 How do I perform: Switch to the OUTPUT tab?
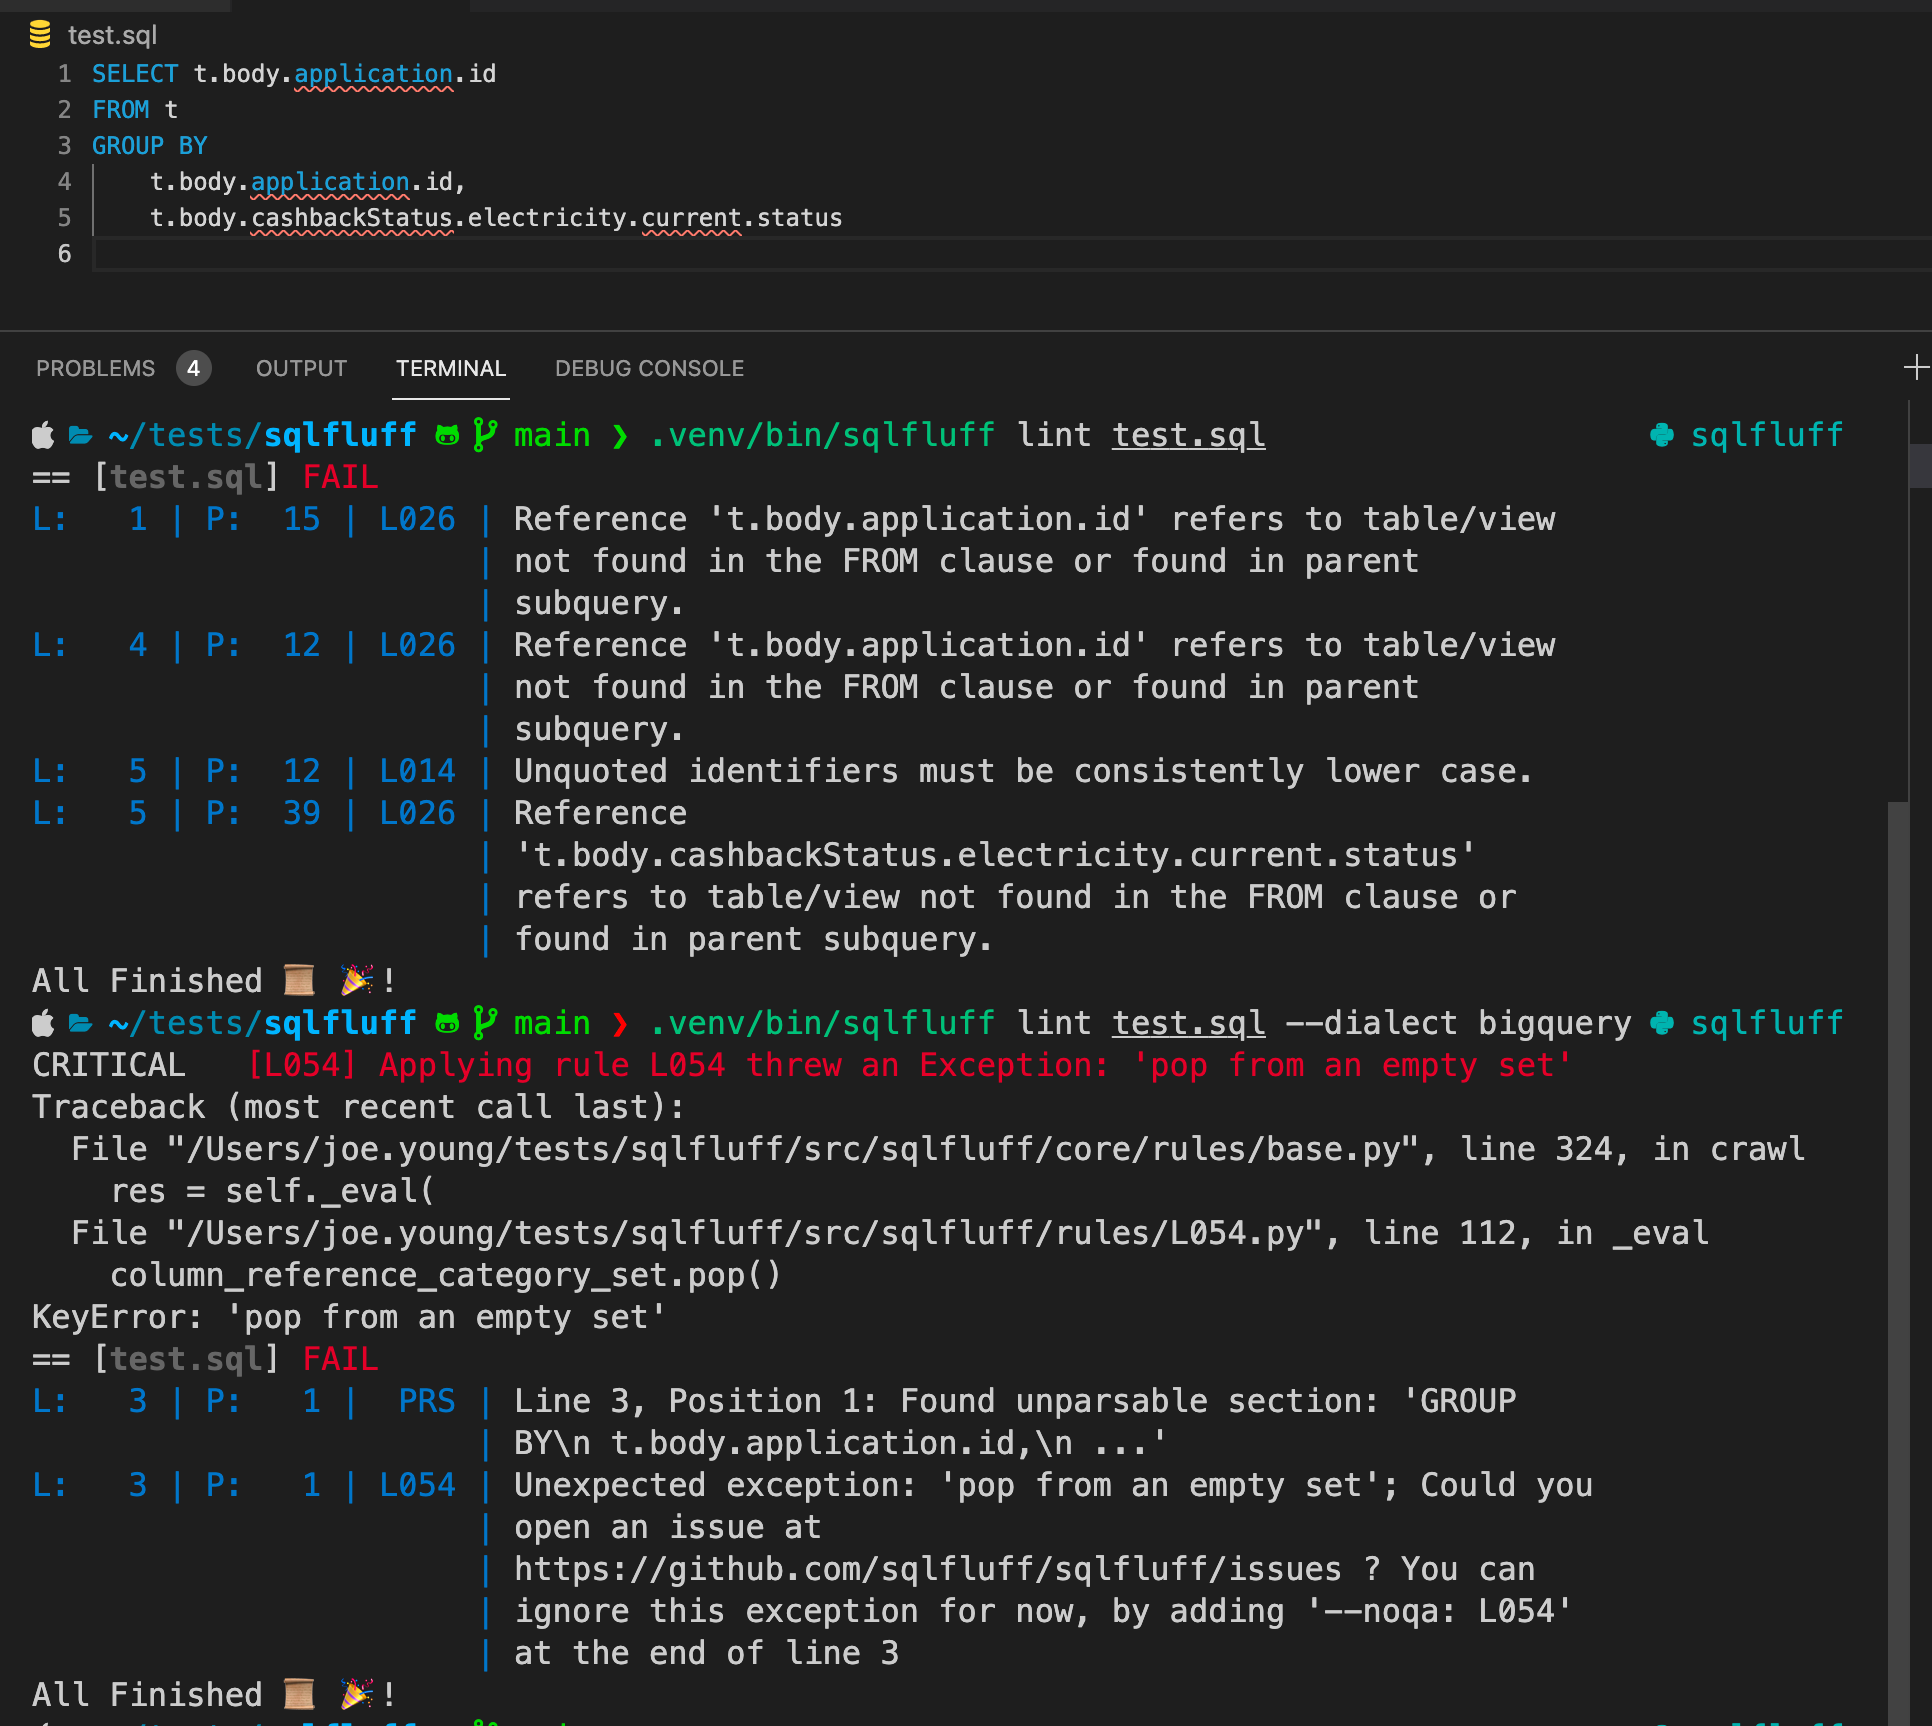pos(300,368)
